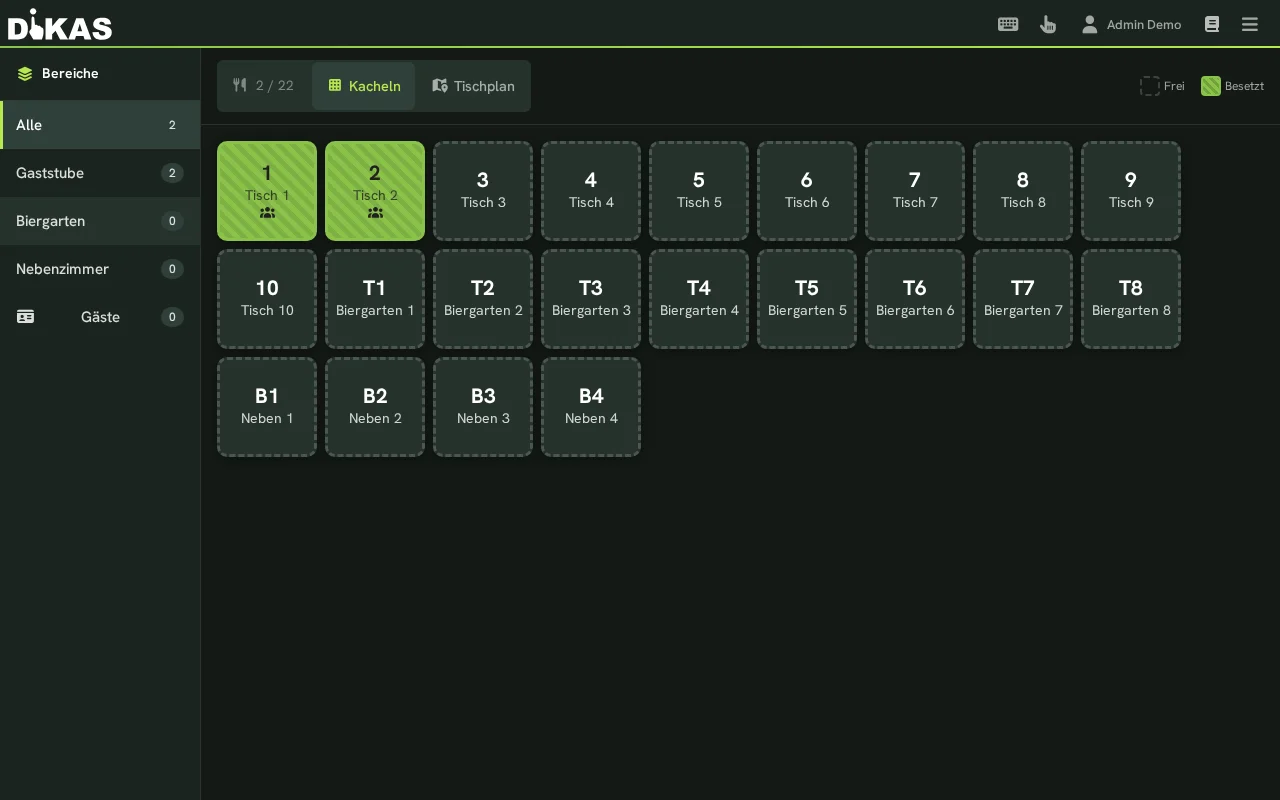This screenshot has height=800, width=1280.
Task: Click the Frei legend indicator
Action: (1162, 86)
